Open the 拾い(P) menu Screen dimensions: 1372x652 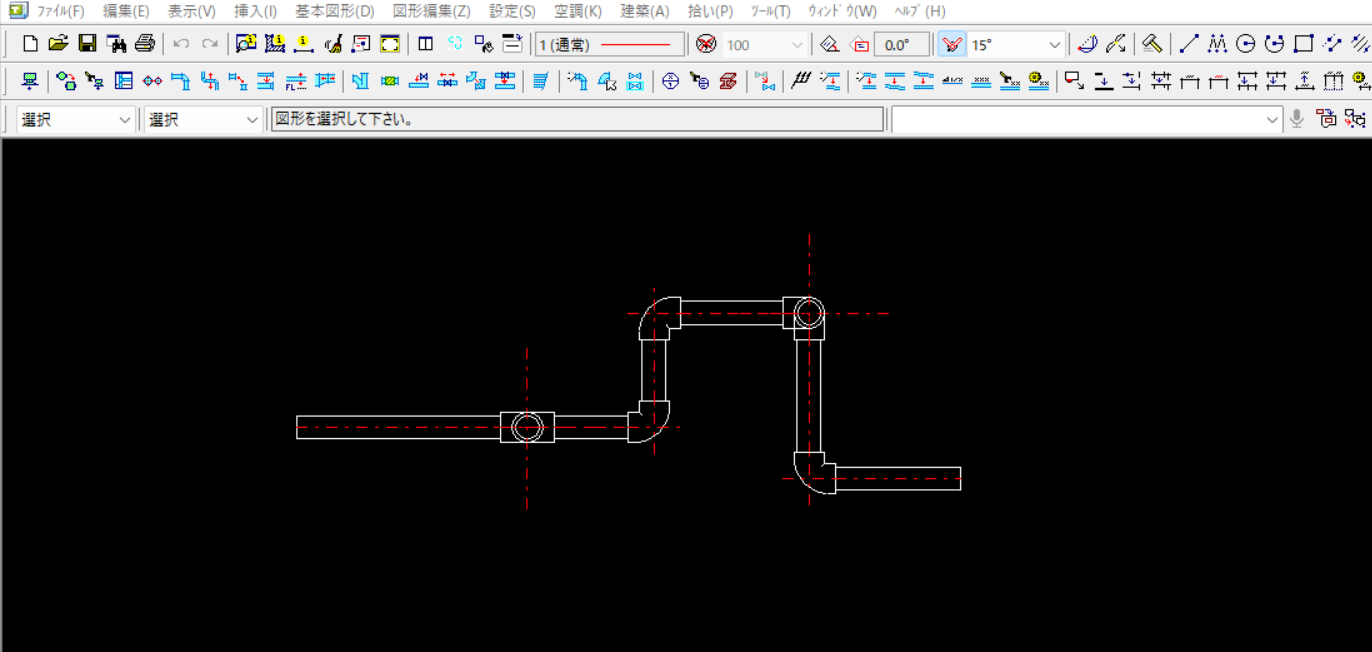click(x=710, y=11)
